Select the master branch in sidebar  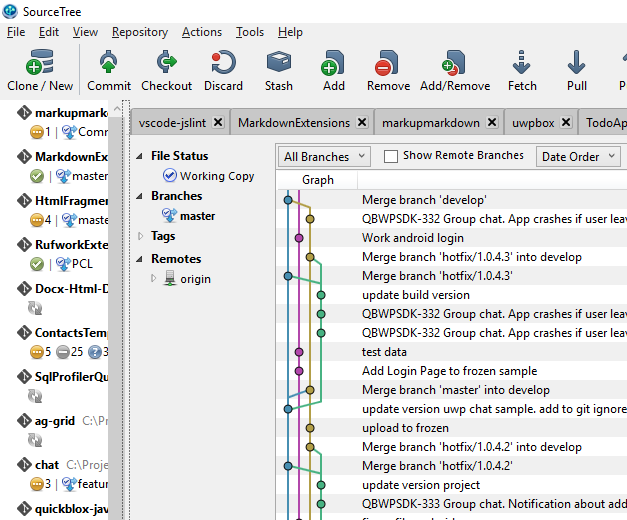click(x=197, y=216)
